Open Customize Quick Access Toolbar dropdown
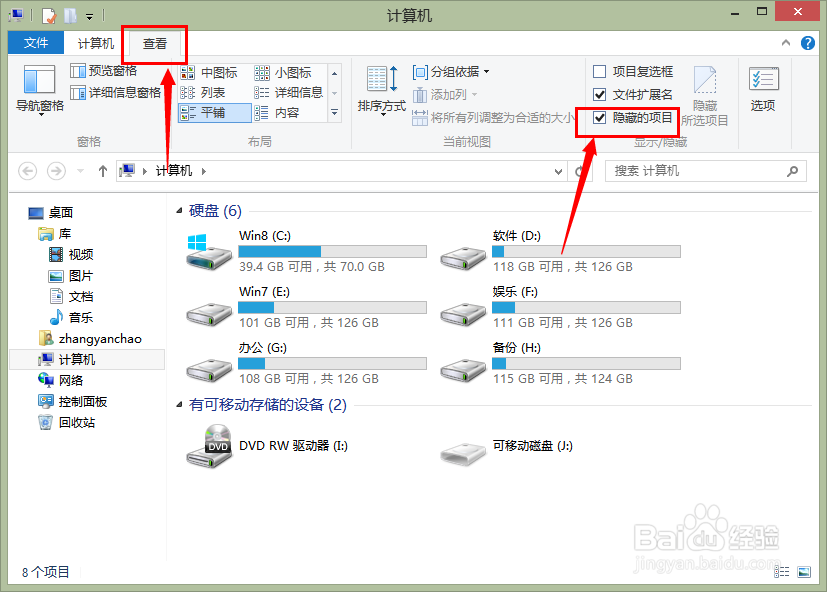 [x=90, y=17]
